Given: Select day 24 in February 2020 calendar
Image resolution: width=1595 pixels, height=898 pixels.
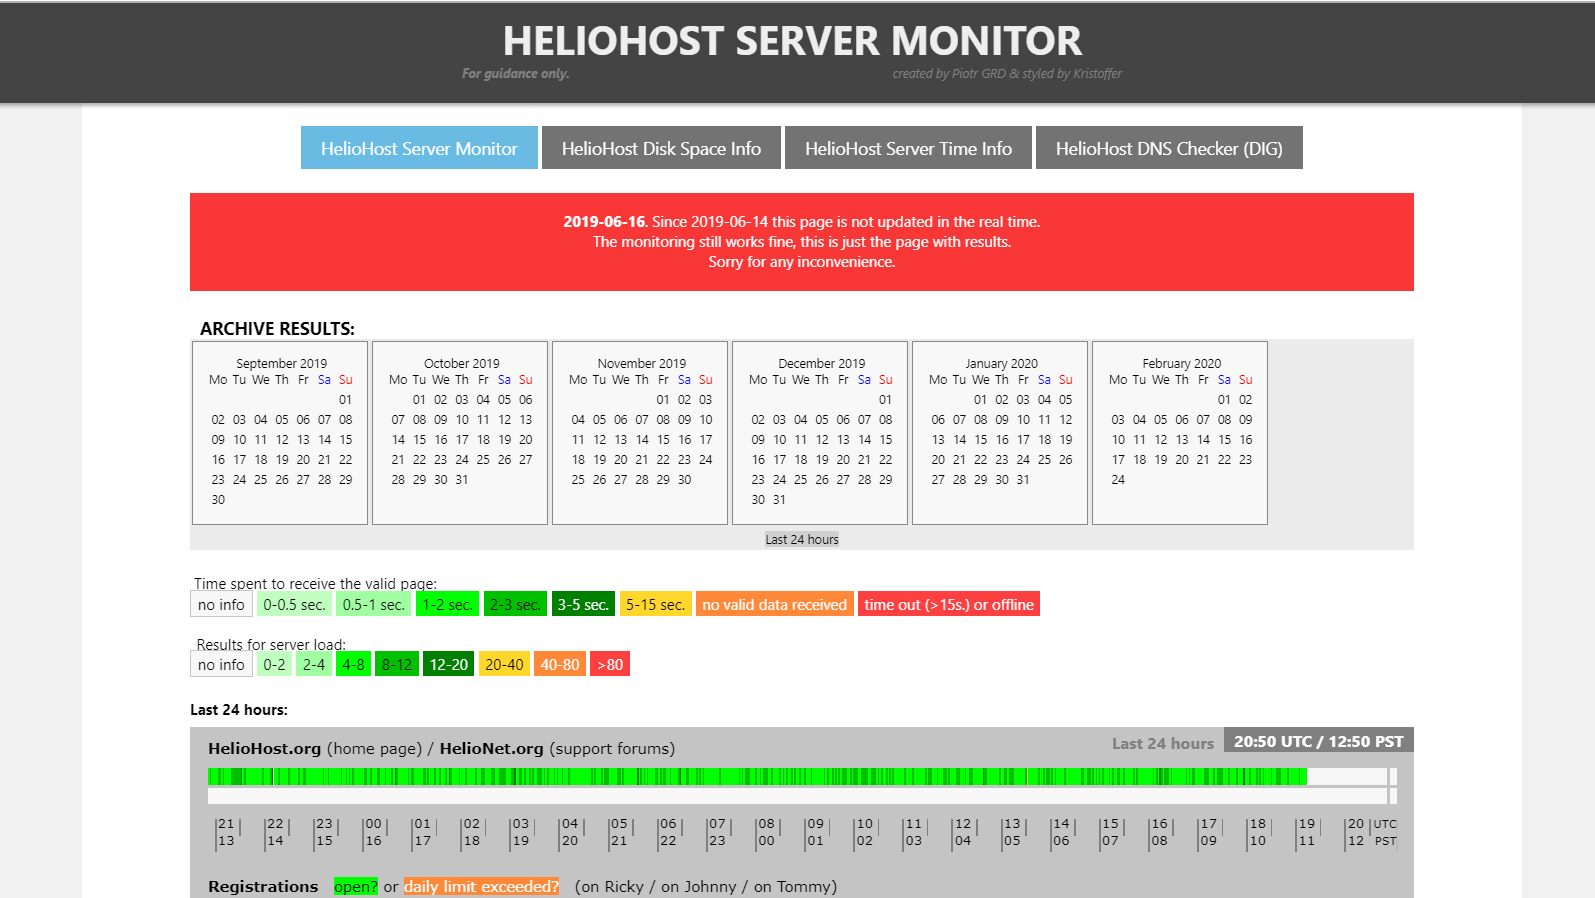Looking at the screenshot, I should tap(1118, 479).
